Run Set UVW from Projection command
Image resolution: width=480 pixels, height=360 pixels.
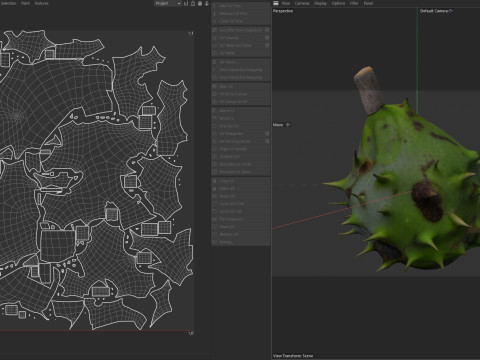pyautogui.click(x=240, y=30)
